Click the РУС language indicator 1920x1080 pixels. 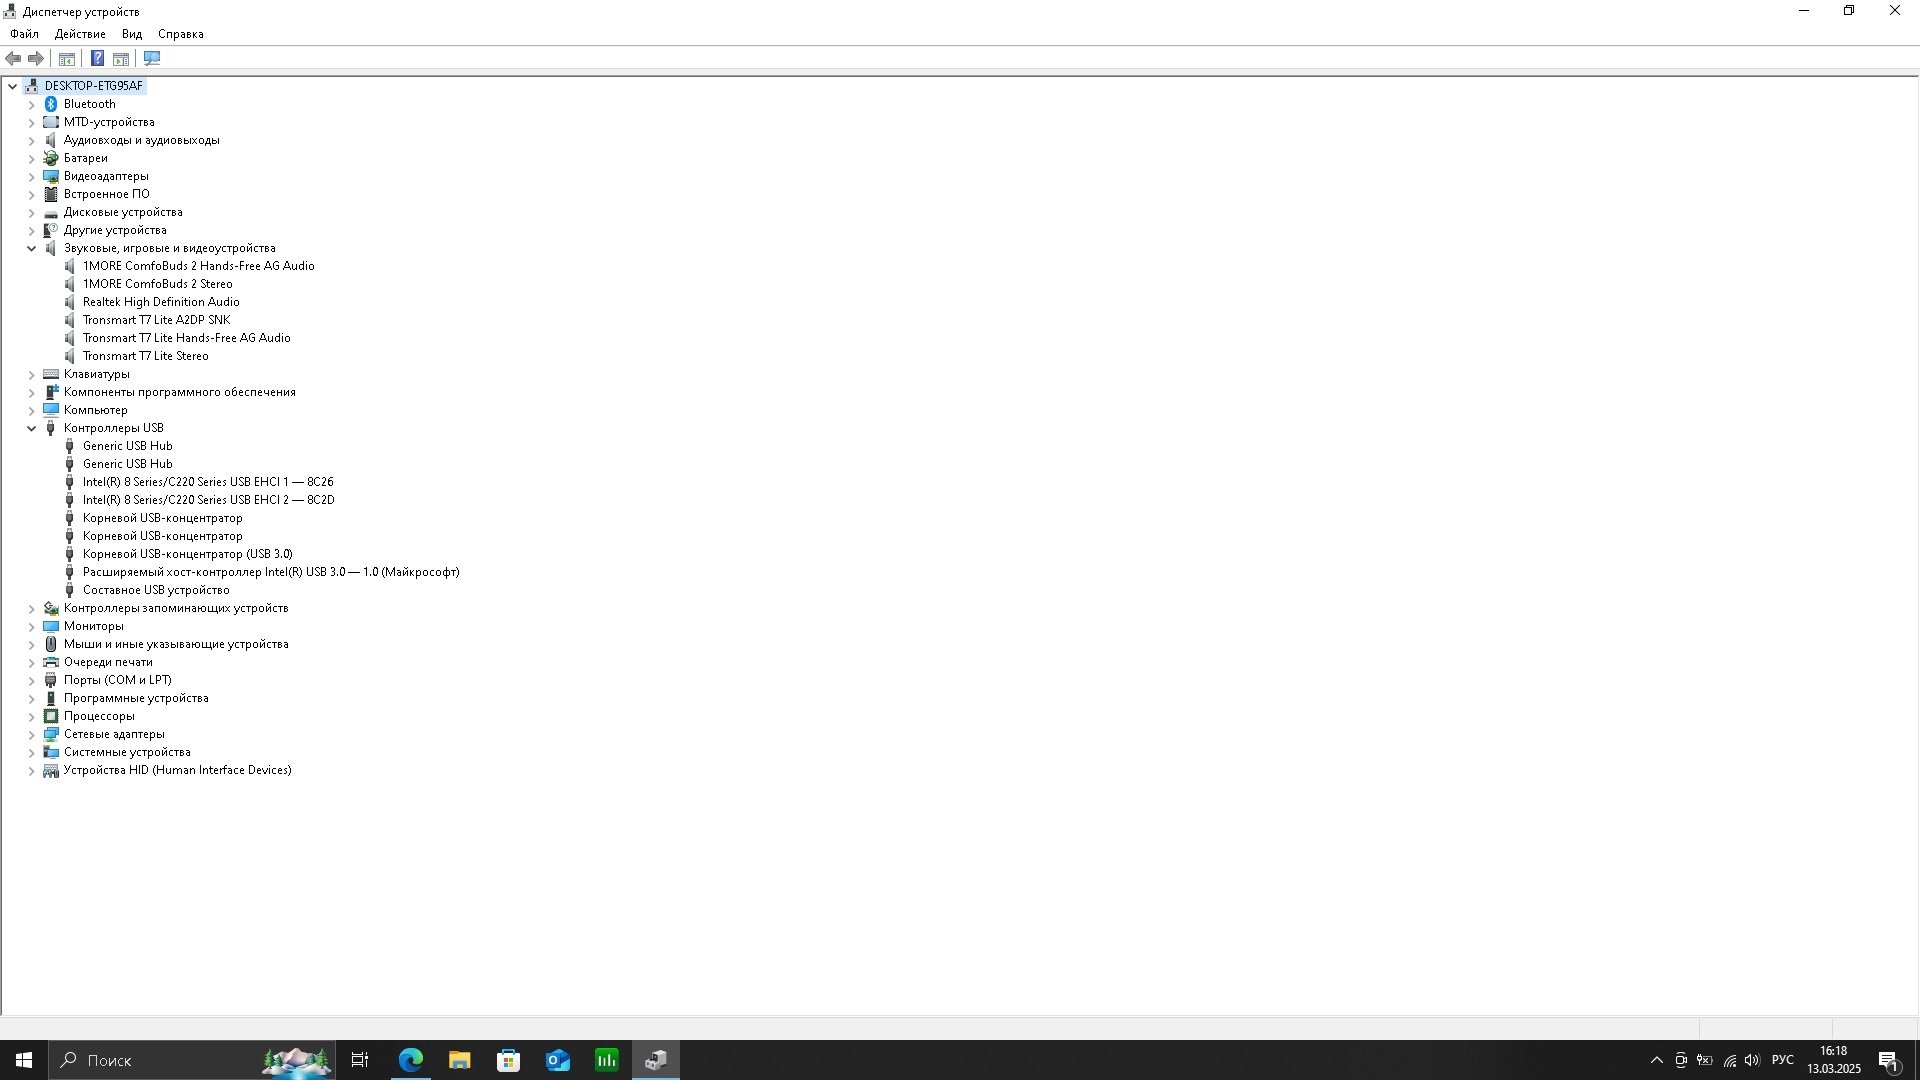pos(1782,1060)
